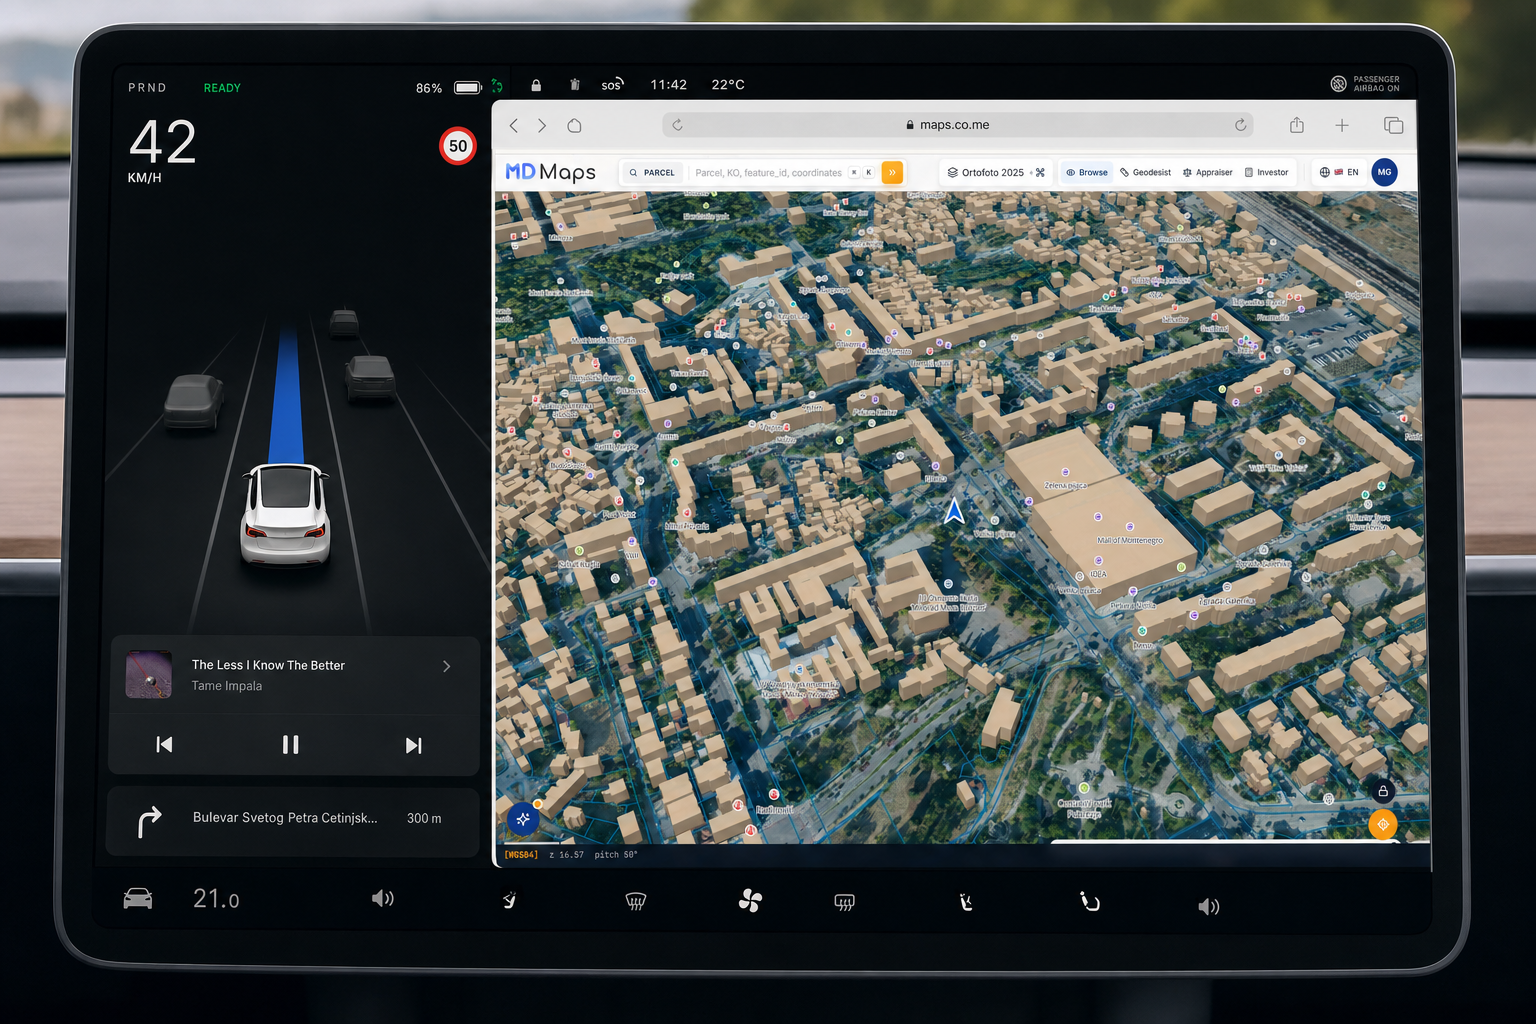
Task: Click the seat heater icon right of rear defrost
Action: point(965,903)
